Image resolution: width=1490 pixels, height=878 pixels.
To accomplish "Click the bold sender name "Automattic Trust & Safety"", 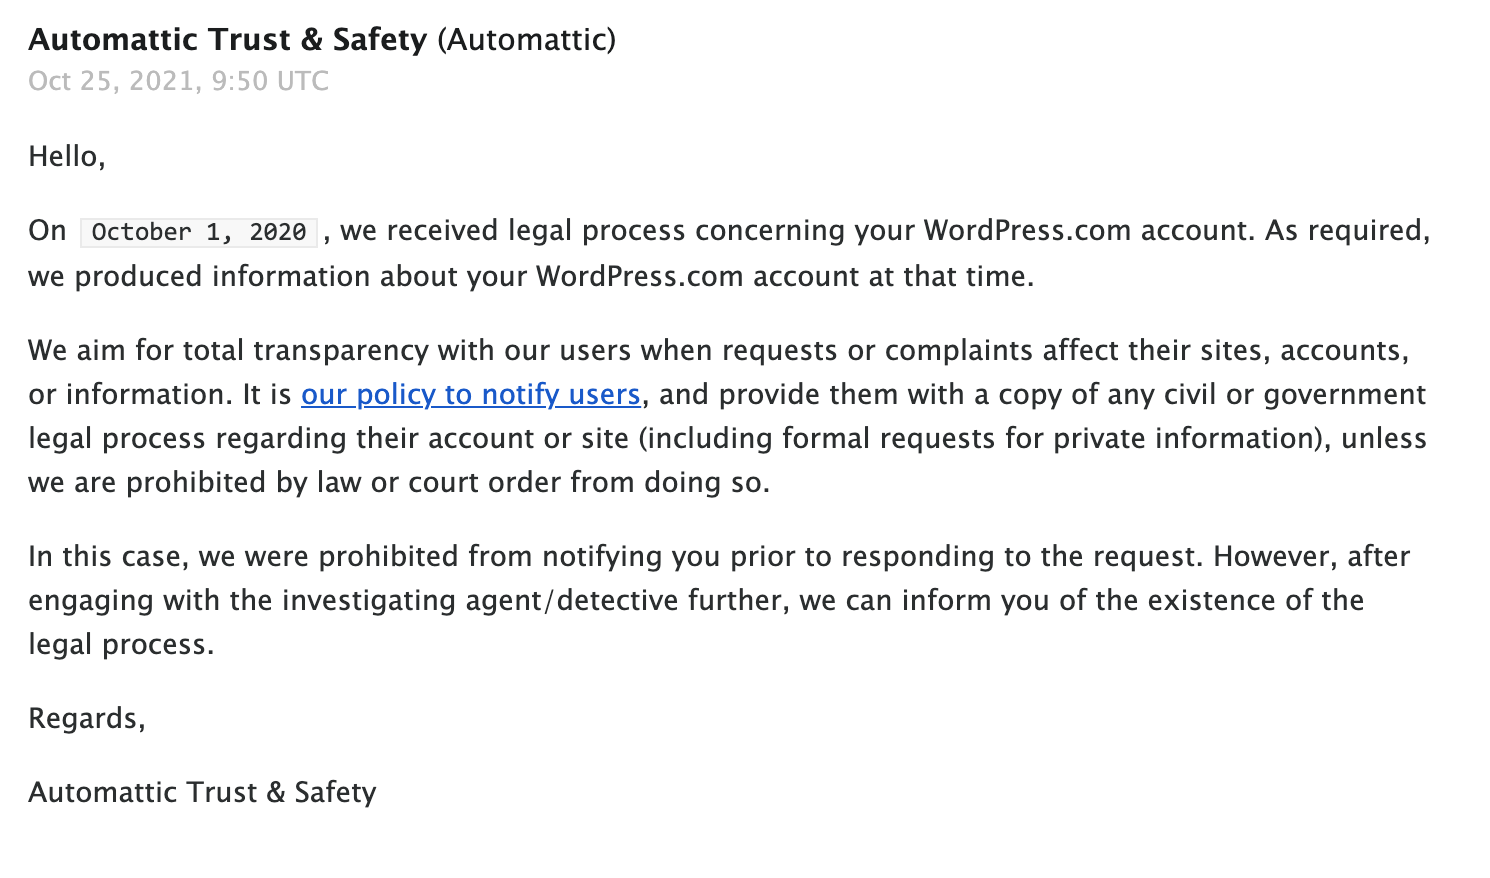I will (227, 40).
